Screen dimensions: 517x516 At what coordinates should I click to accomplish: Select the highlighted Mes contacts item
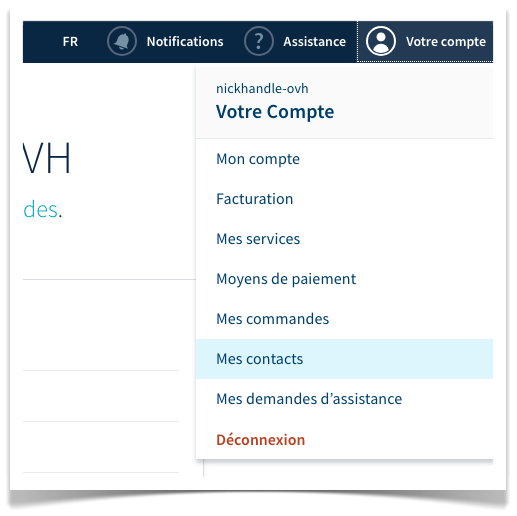(x=344, y=359)
